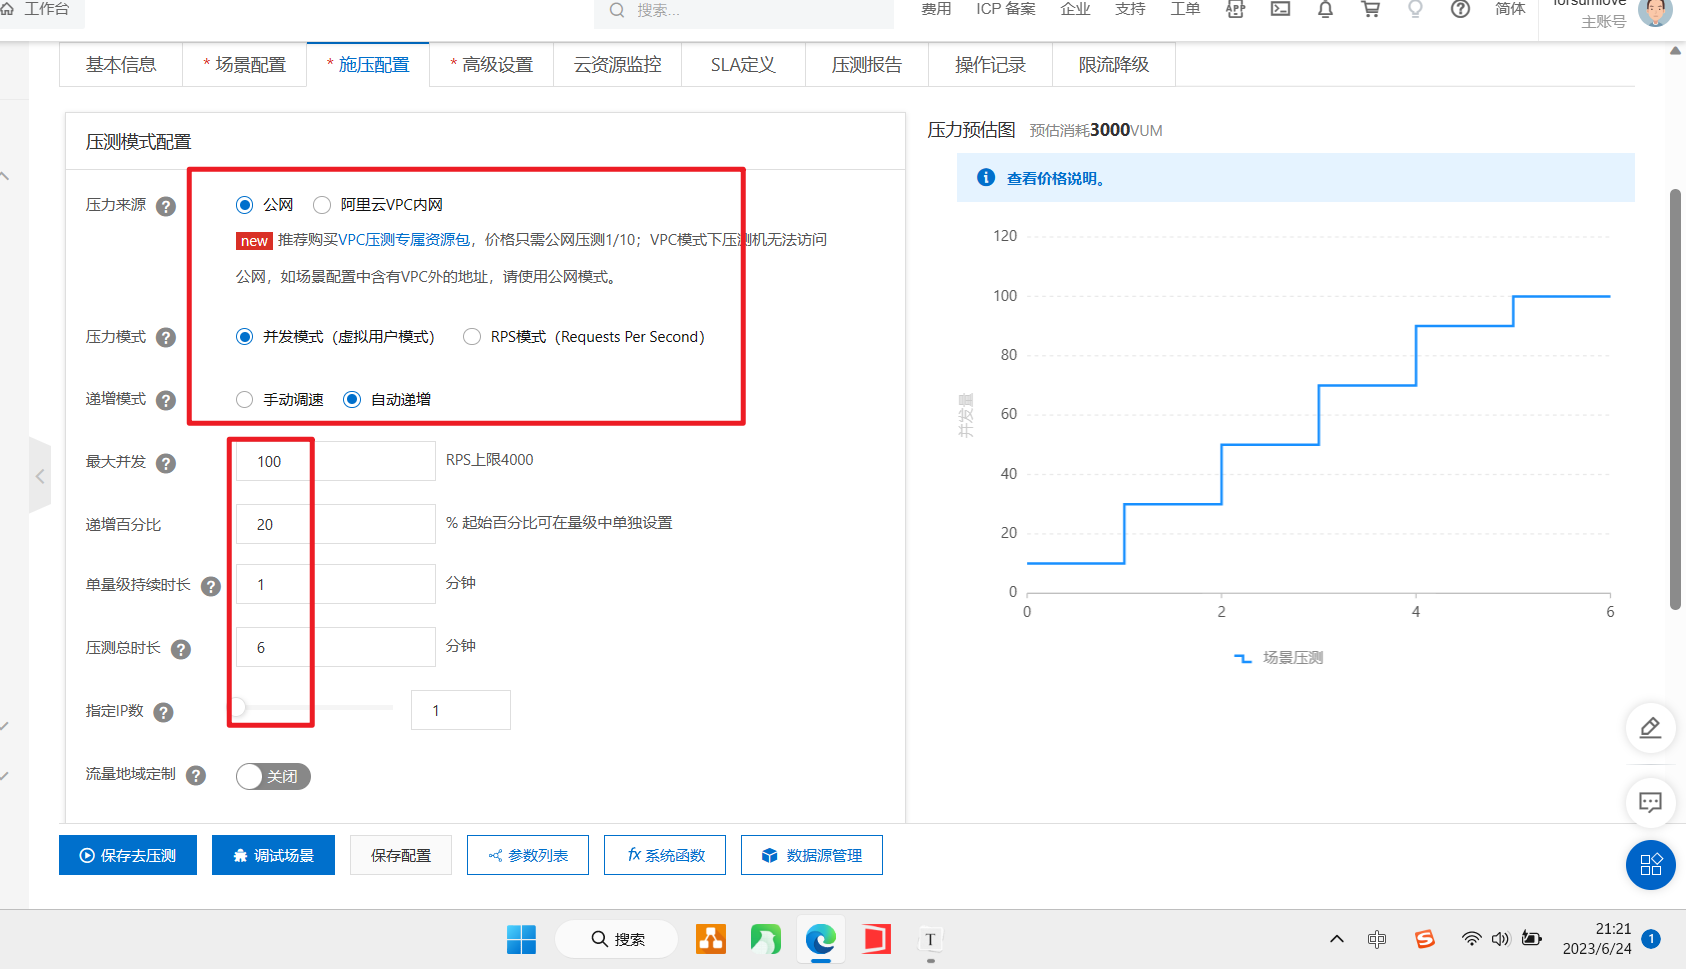The width and height of the screenshot is (1686, 969).
Task: Expand hidden taskbar icons
Action: [x=1336, y=938]
